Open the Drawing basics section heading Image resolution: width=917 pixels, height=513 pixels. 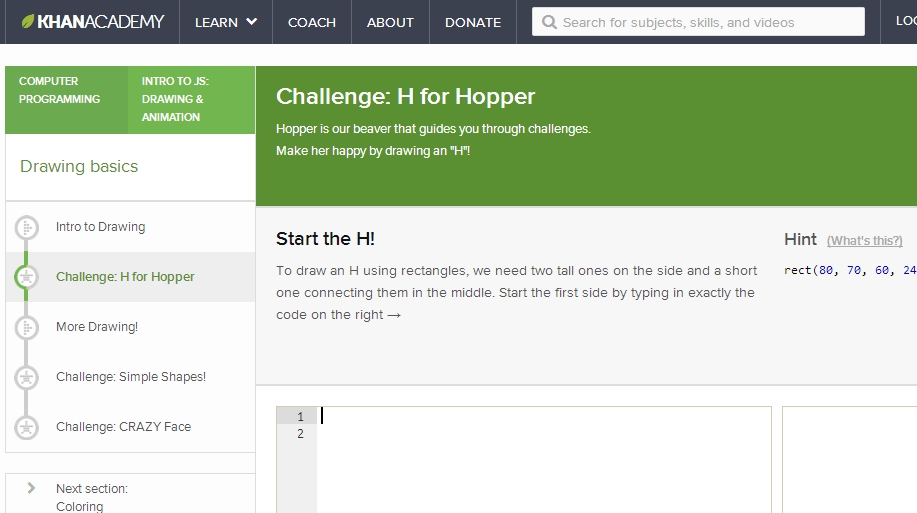click(x=79, y=166)
